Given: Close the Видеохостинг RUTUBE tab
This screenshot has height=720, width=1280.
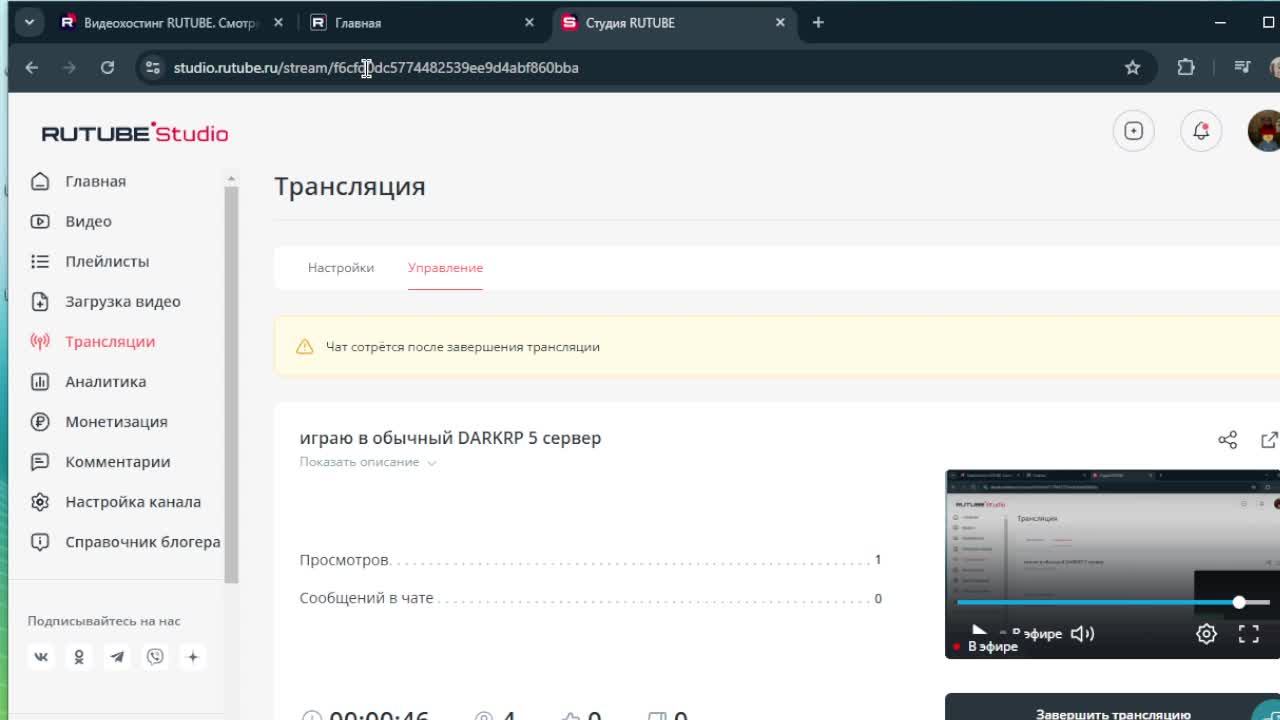Looking at the screenshot, I should (x=278, y=22).
